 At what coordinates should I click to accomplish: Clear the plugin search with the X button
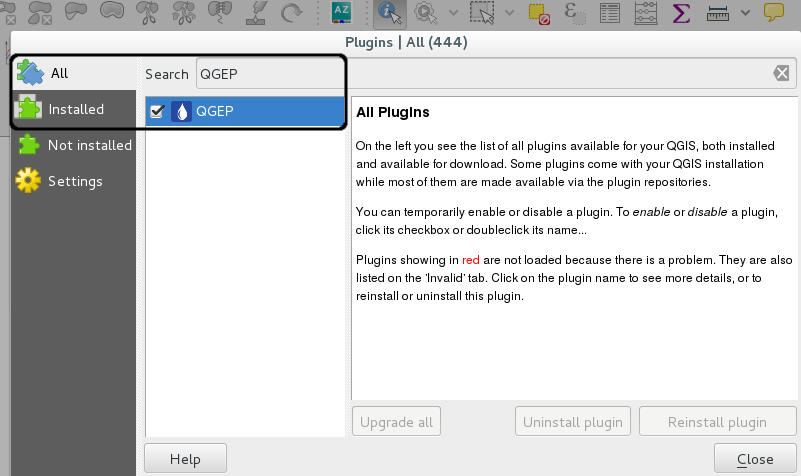(x=781, y=73)
